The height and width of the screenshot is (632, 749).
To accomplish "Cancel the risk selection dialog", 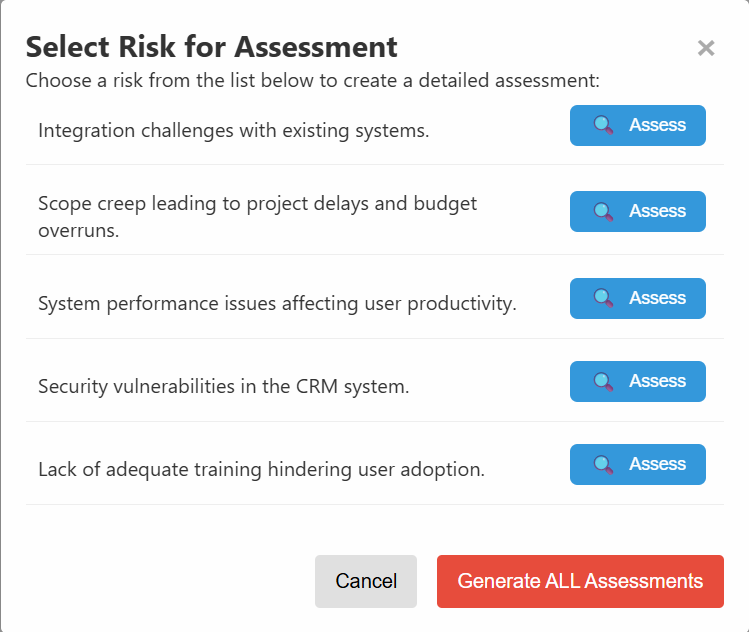I will click(x=366, y=581).
